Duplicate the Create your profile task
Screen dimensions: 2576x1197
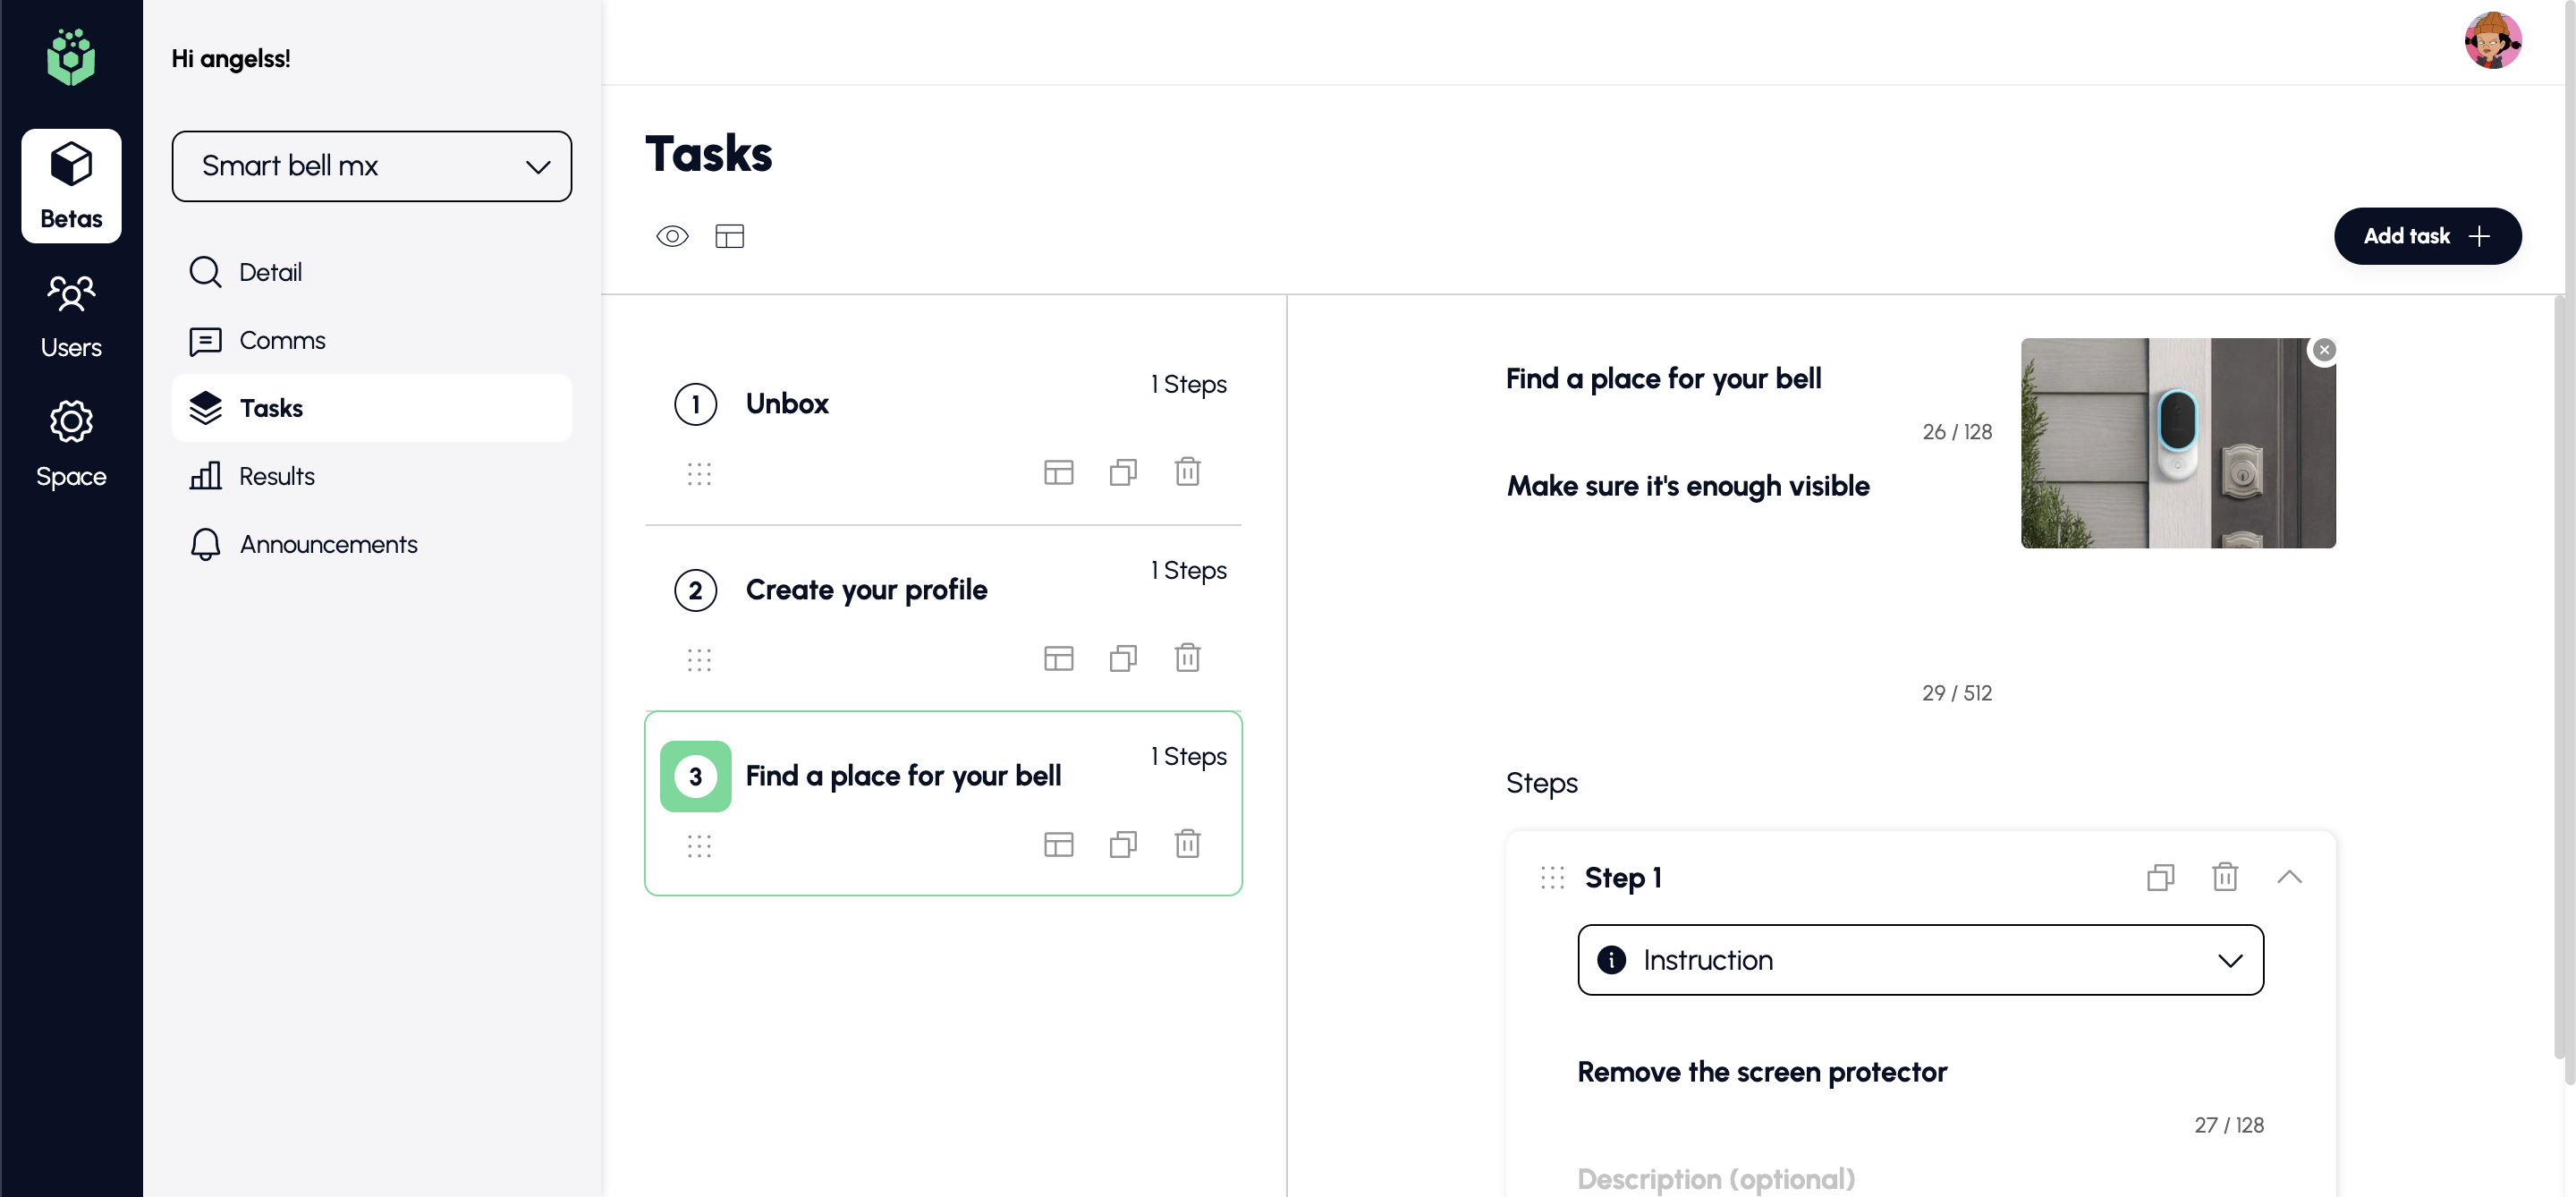tap(1123, 658)
